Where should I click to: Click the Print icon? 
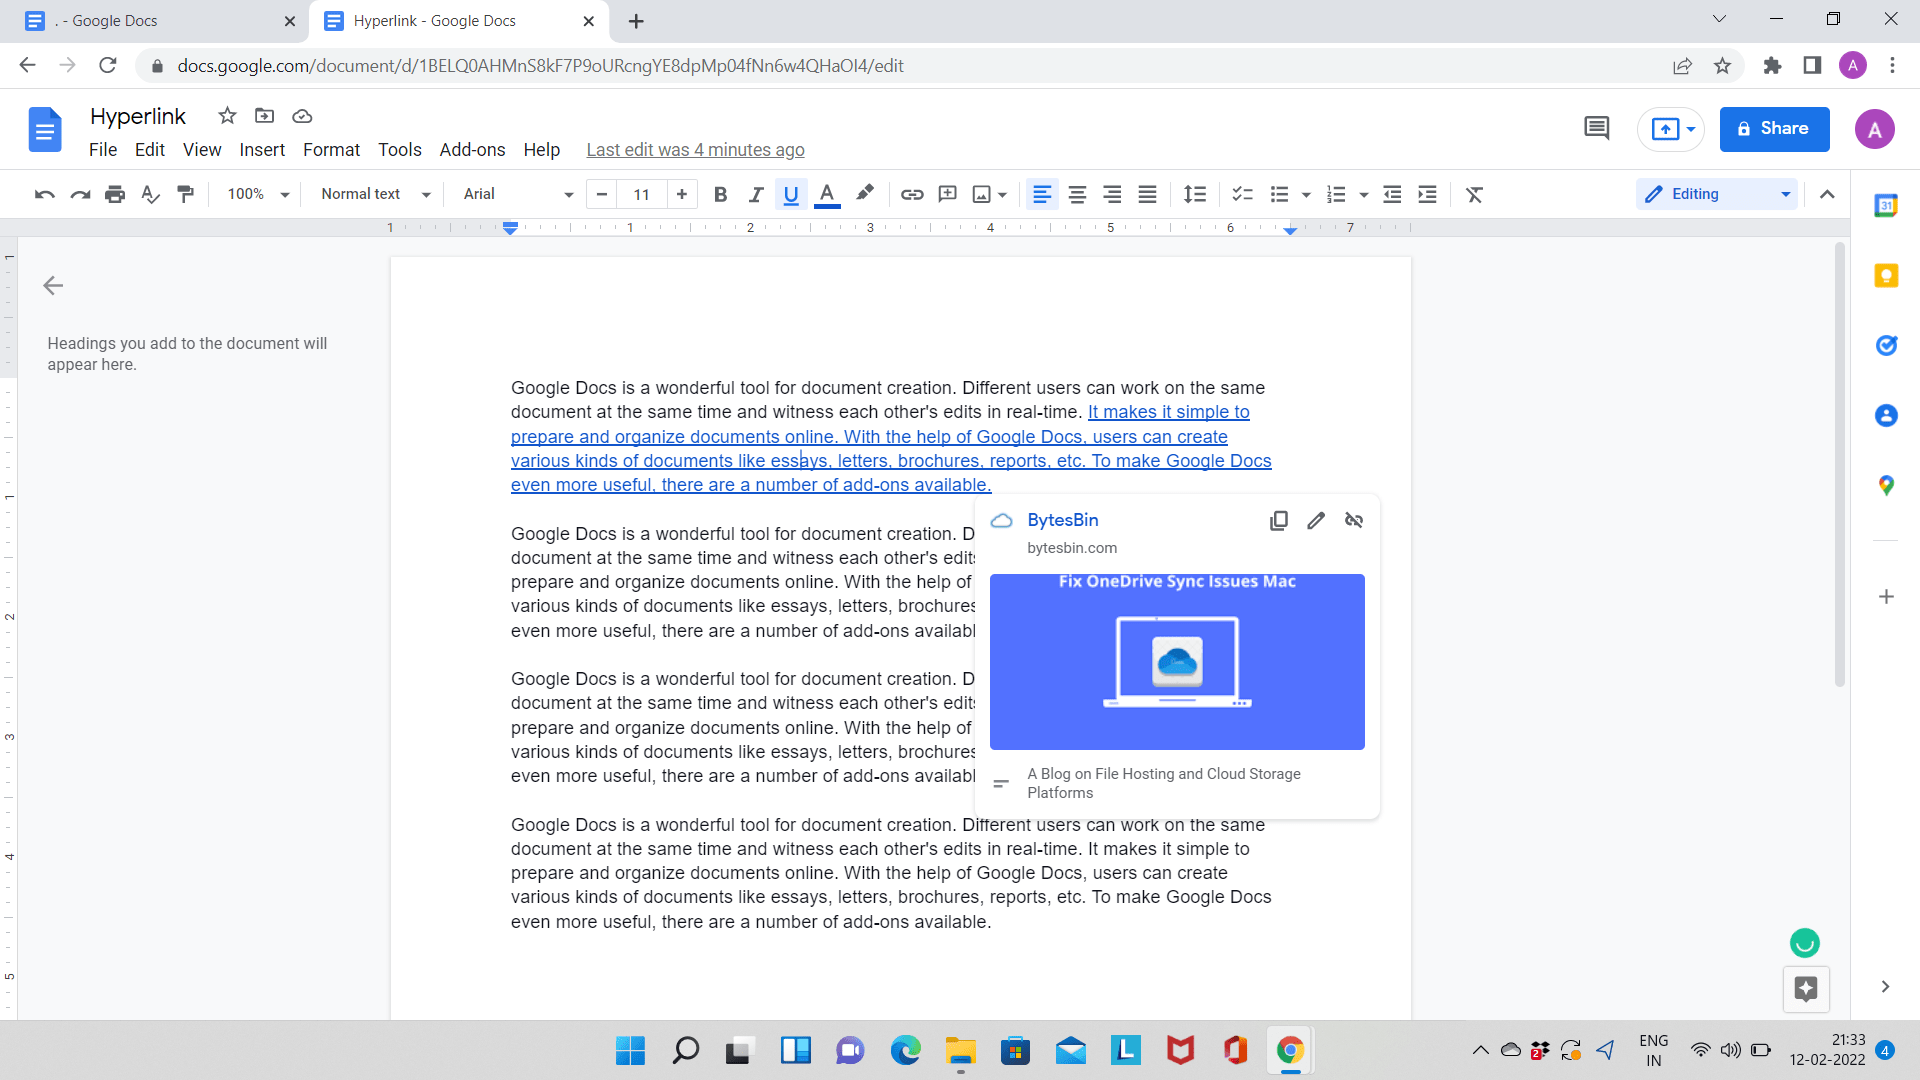[115, 195]
